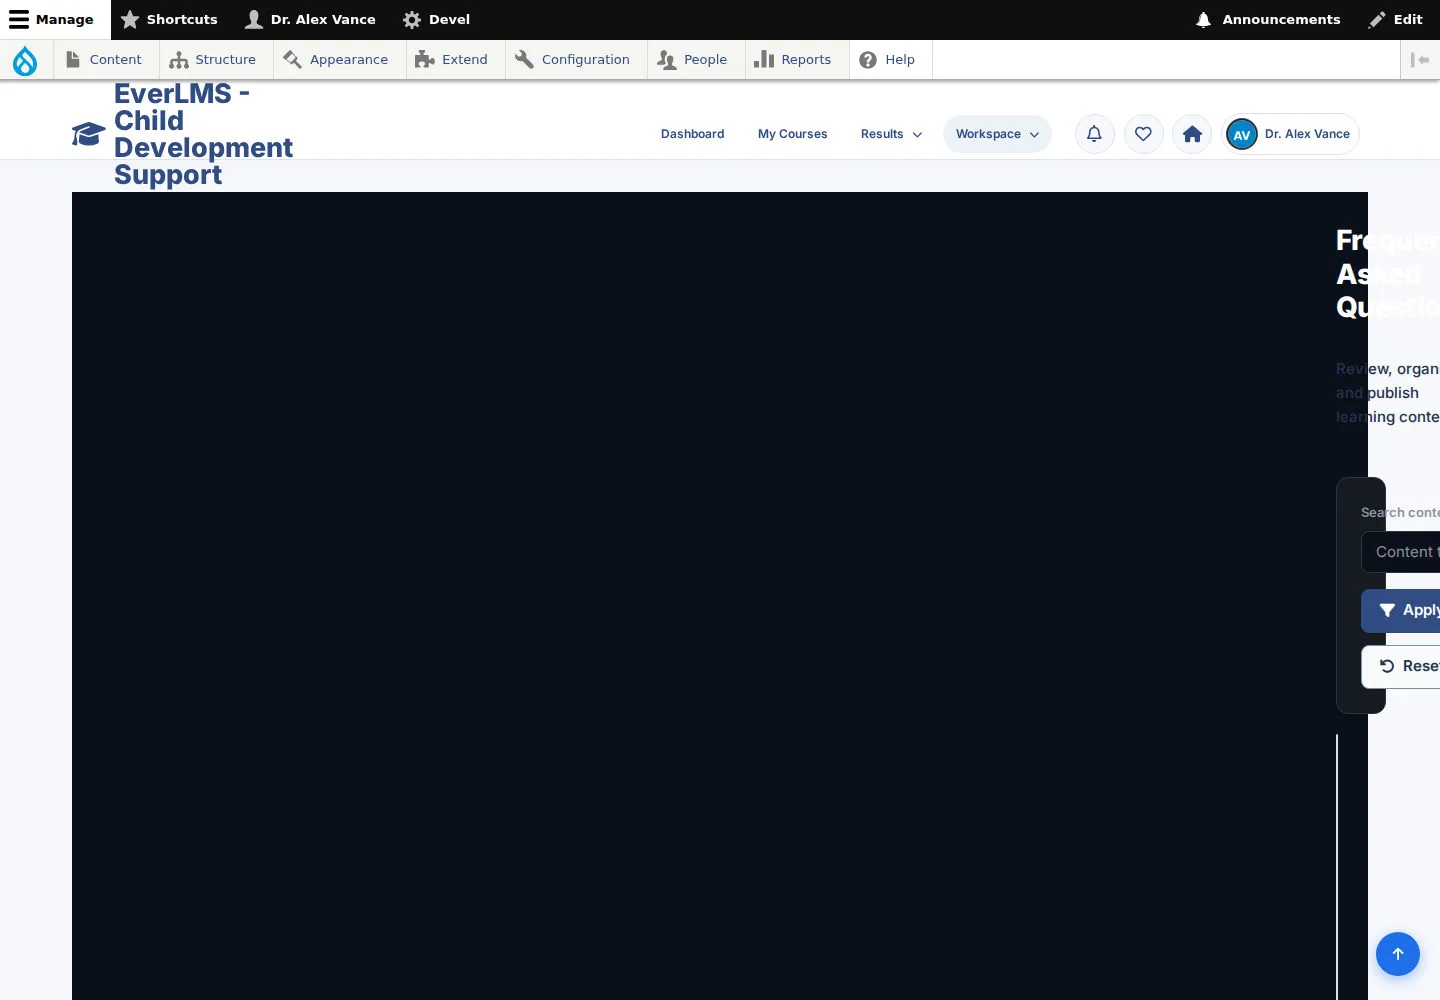Open notifications bell
The width and height of the screenshot is (1440, 1000).
(1095, 134)
